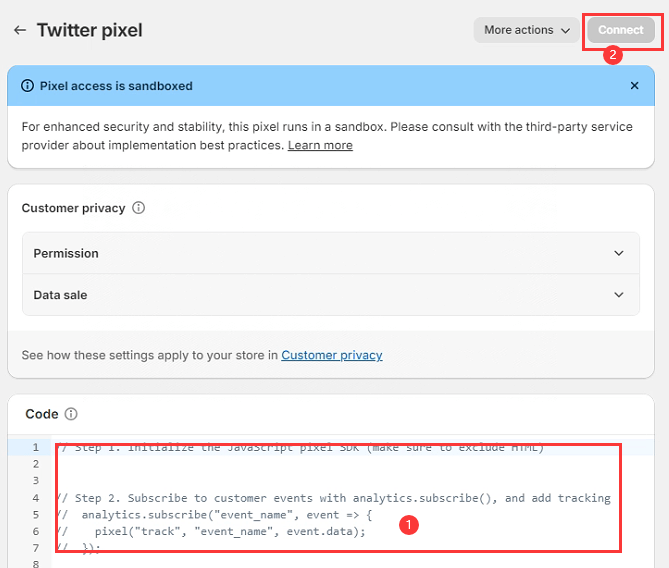Click the Twitter pixel page title
Image resolution: width=669 pixels, height=568 pixels.
click(x=90, y=30)
